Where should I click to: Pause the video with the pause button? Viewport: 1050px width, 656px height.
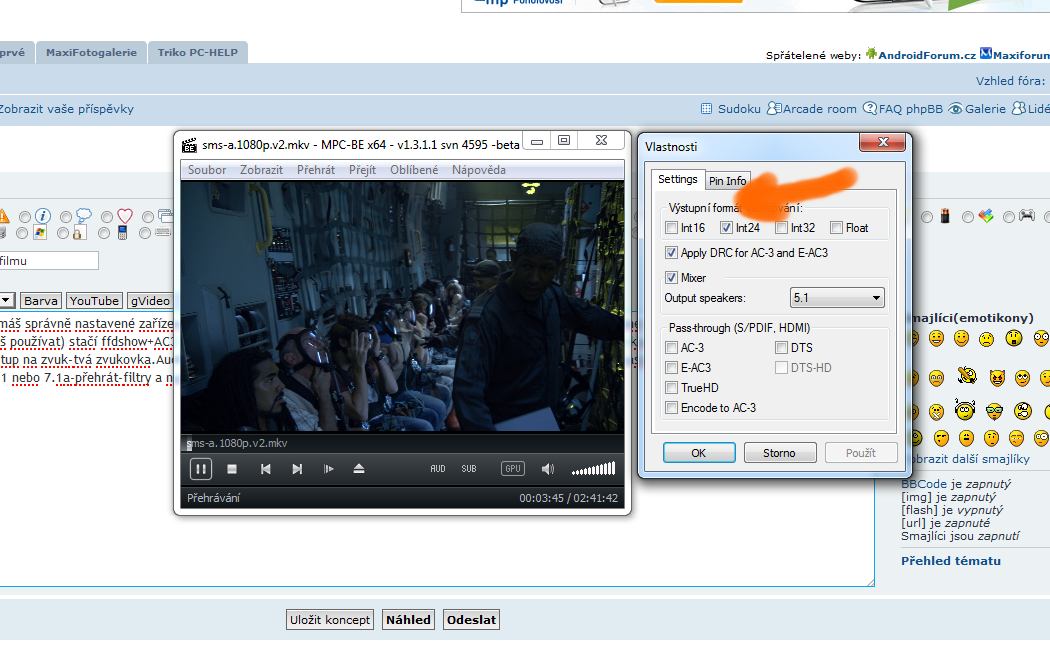tap(201, 469)
